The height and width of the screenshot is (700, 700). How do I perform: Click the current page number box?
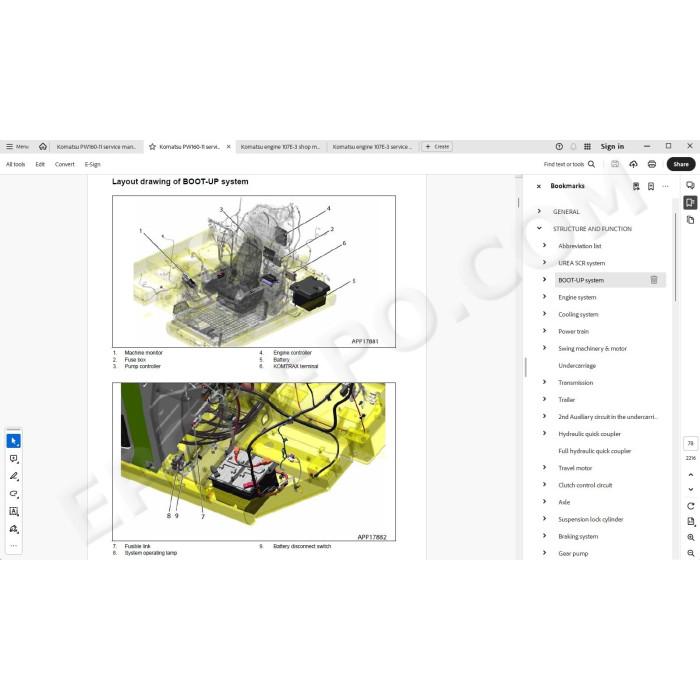[690, 443]
